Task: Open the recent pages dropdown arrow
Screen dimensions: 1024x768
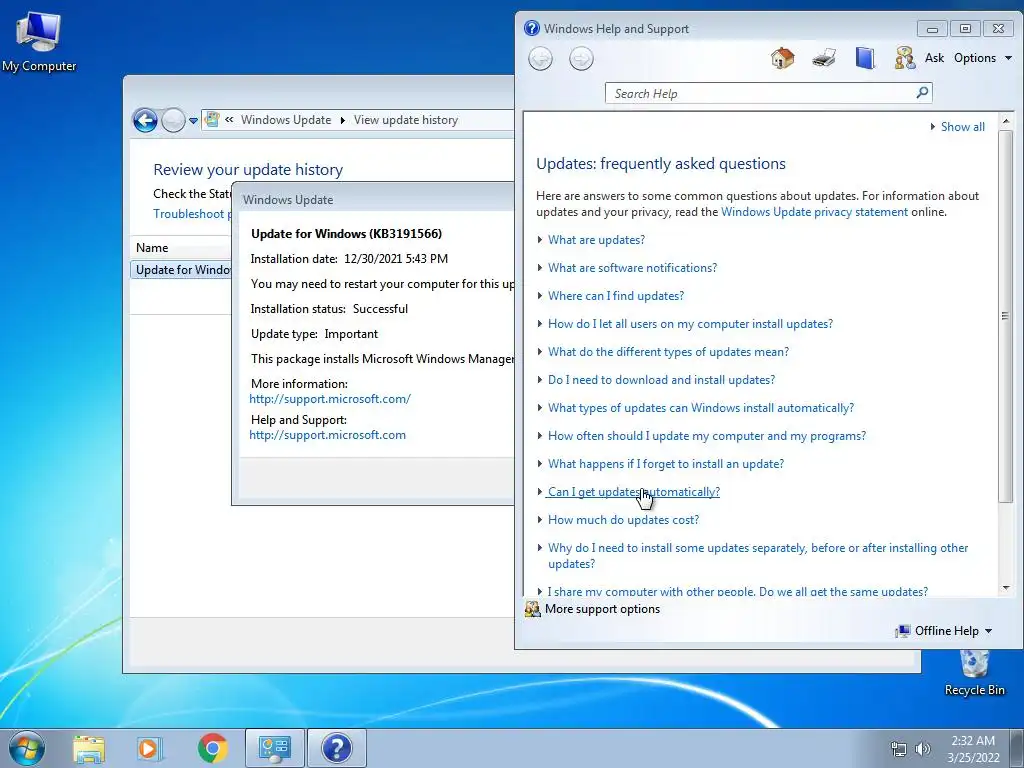Action: (193, 121)
